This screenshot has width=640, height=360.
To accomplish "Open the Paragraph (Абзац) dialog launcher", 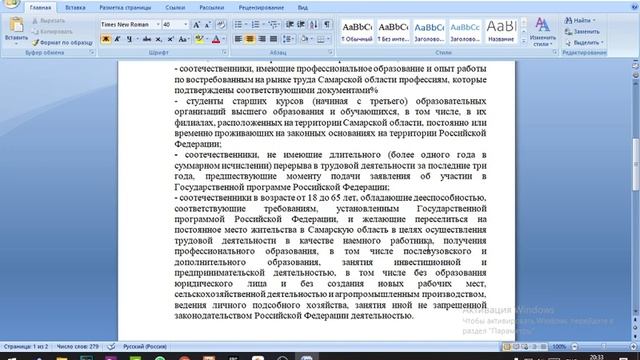I will [x=331, y=53].
